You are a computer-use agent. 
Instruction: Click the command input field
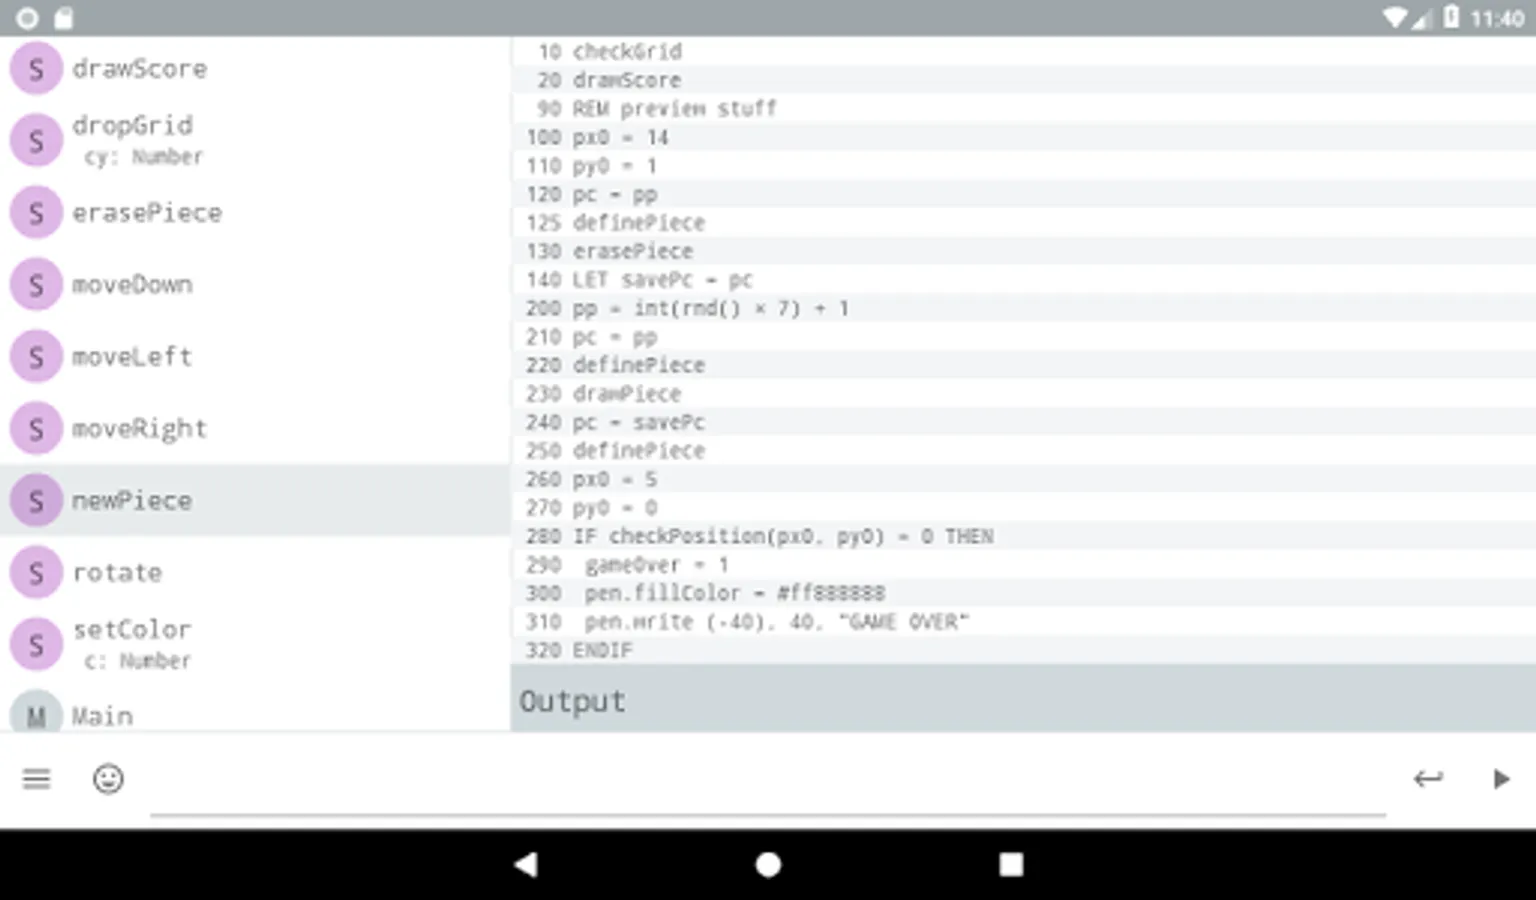[768, 790]
